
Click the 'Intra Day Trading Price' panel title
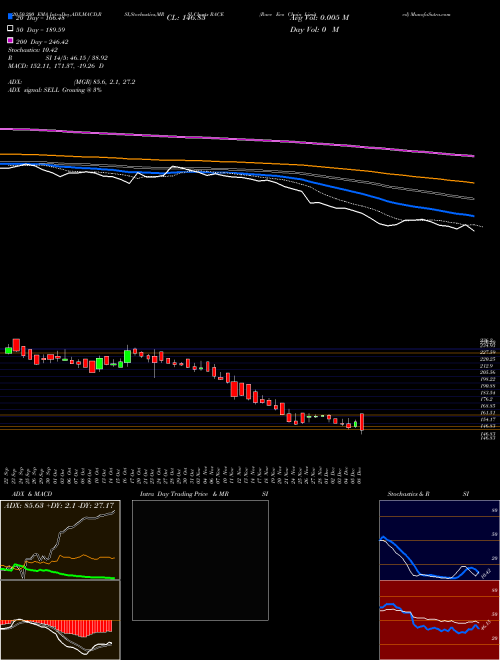pos(174,494)
